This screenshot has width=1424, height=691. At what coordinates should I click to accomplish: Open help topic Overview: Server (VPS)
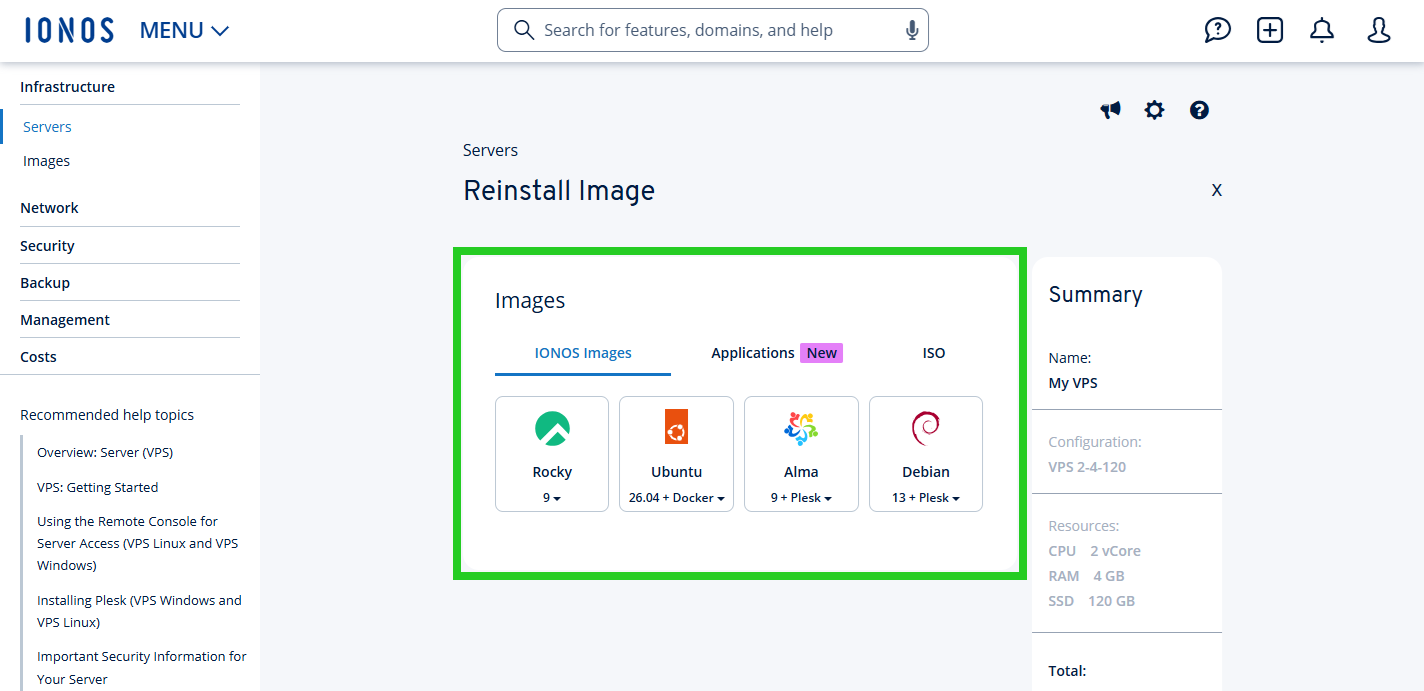click(x=105, y=453)
